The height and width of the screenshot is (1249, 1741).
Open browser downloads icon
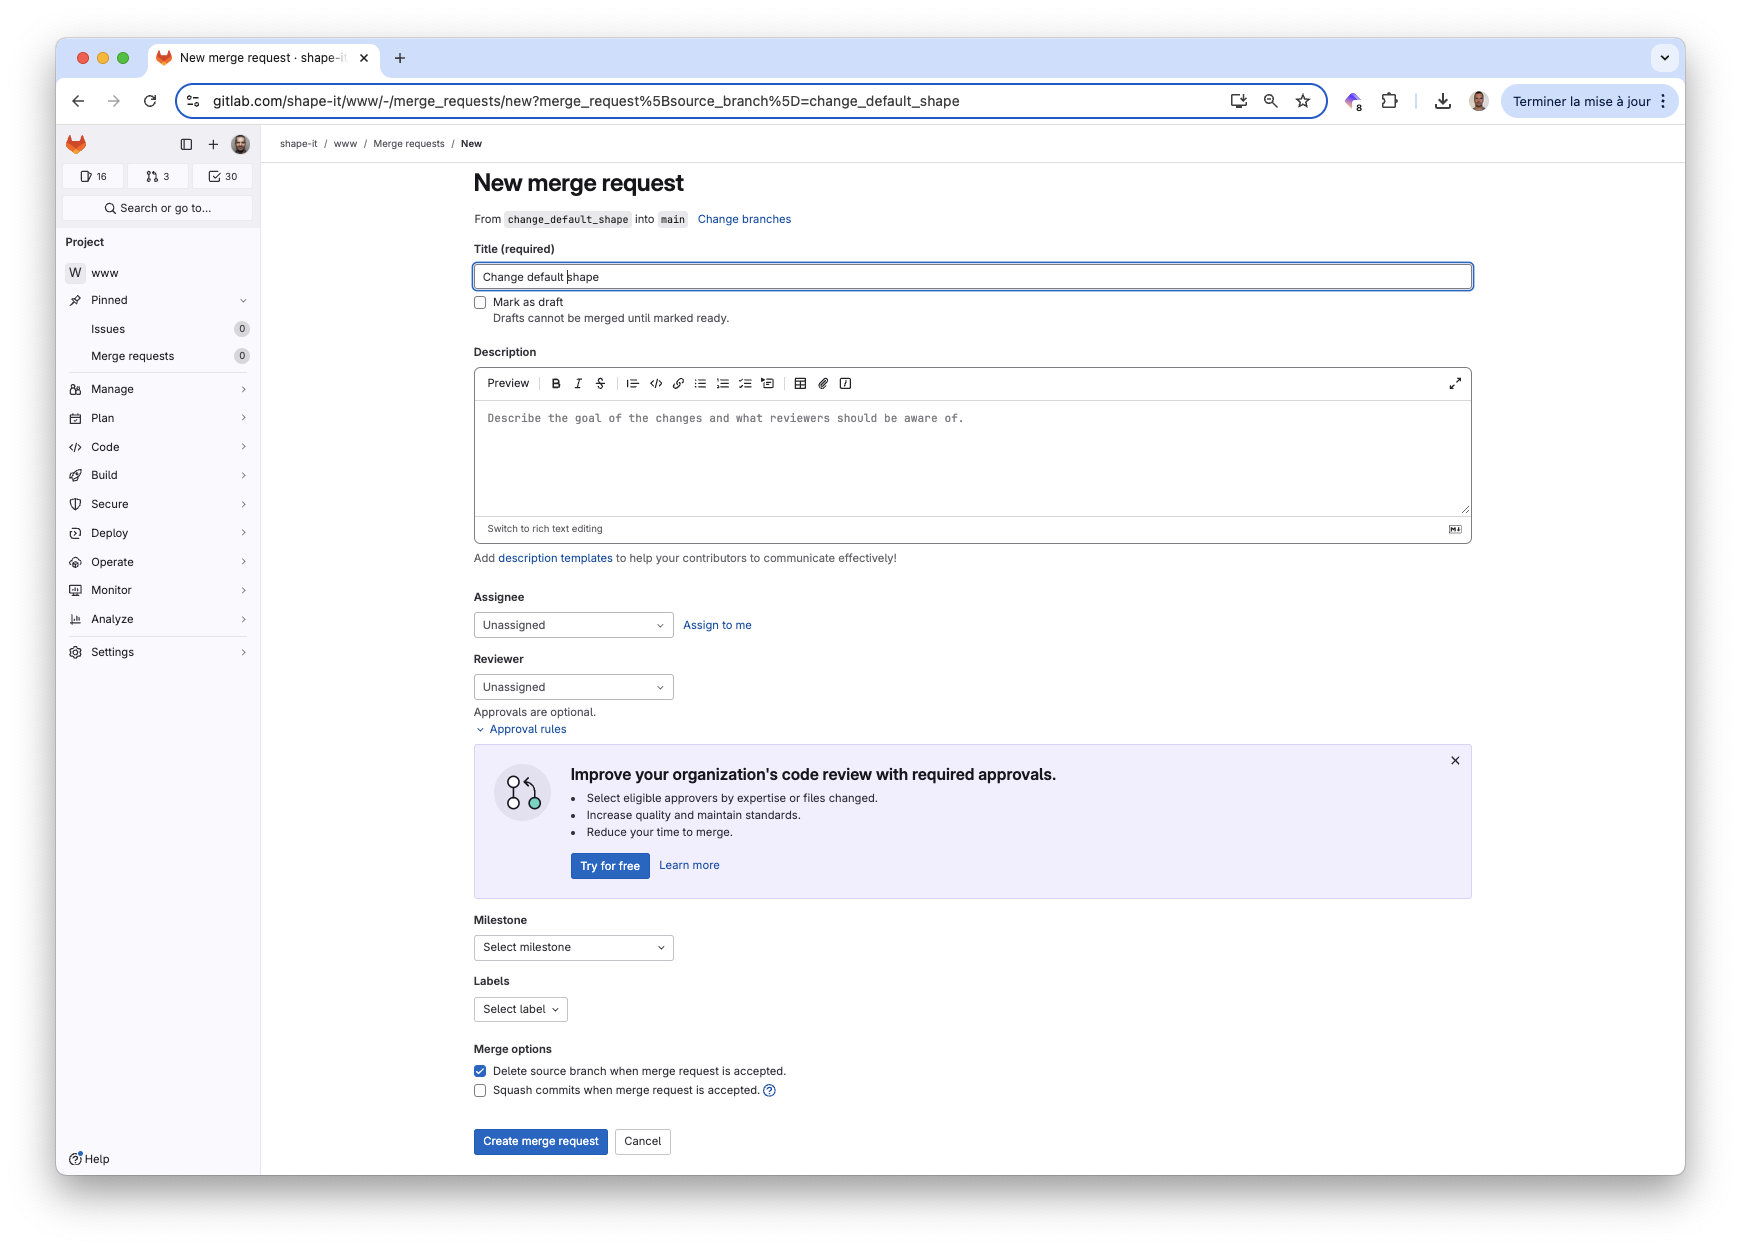(1442, 101)
